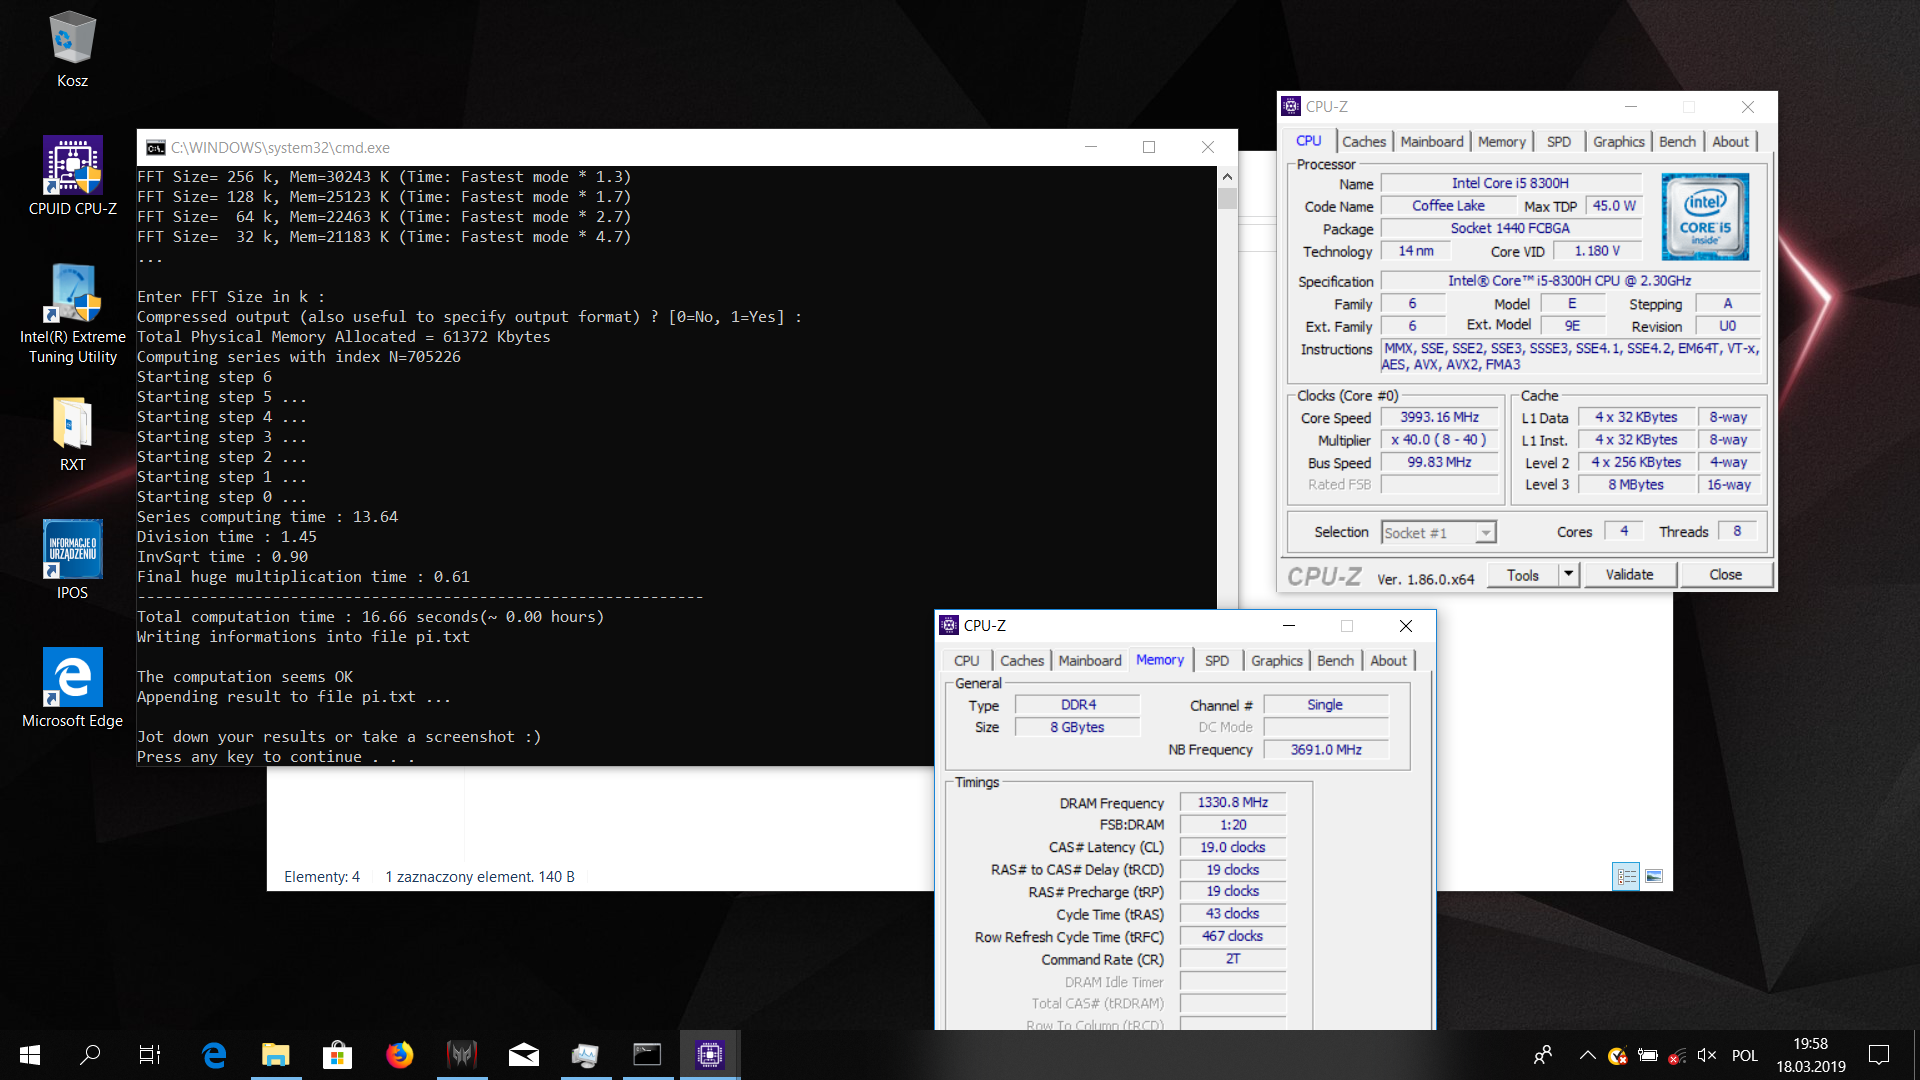Open the Windows Start menu
Image resolution: width=1920 pixels, height=1080 pixels.
[x=30, y=1054]
